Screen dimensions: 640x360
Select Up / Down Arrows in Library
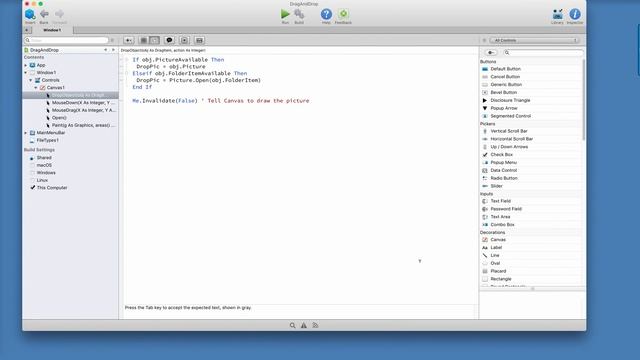(x=531, y=147)
